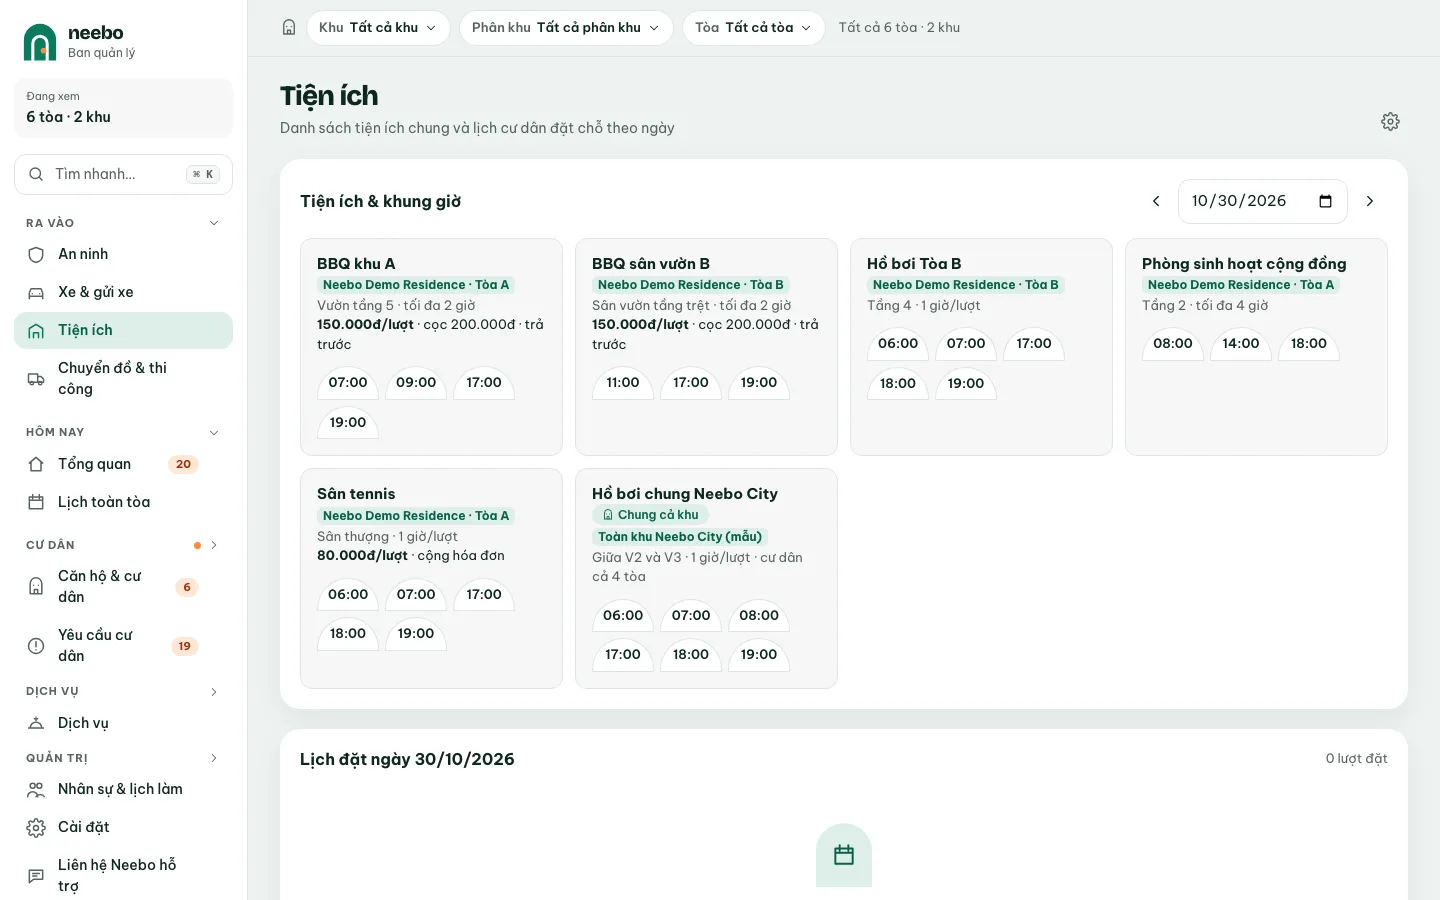Open the page settings gear icon

click(x=1390, y=121)
